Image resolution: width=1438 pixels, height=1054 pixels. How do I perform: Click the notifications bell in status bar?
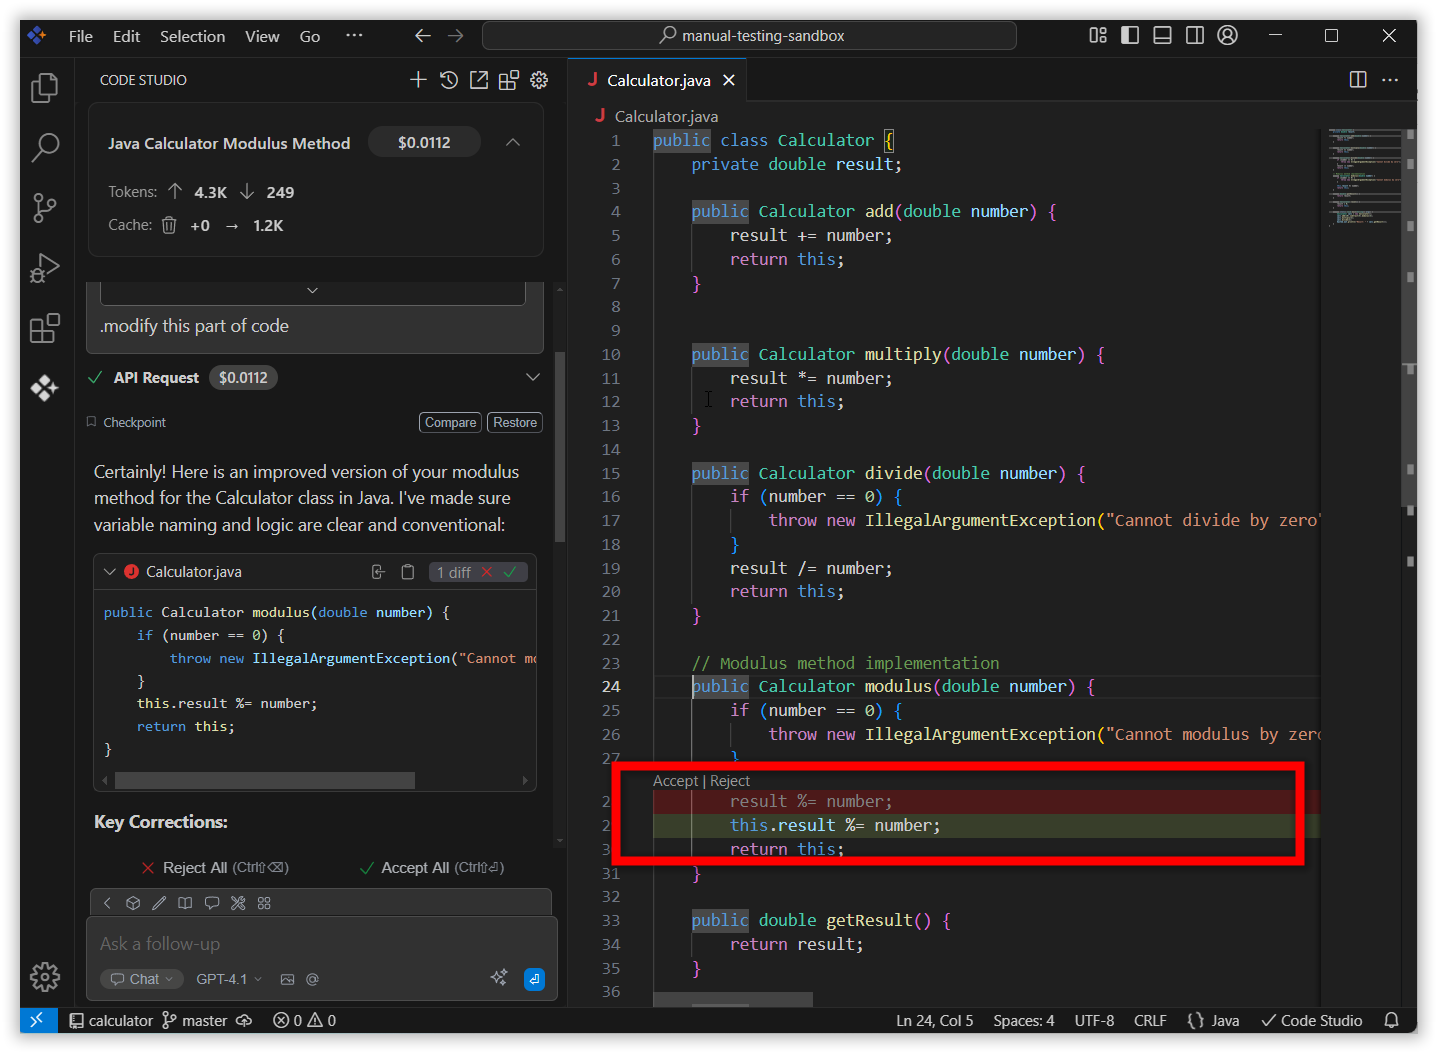pos(1391,1020)
